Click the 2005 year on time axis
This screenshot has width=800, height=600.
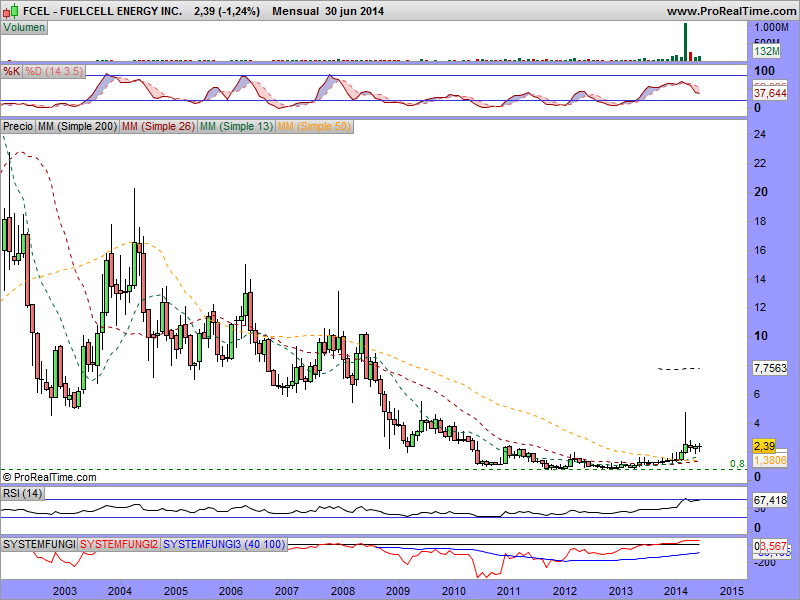coord(176,591)
